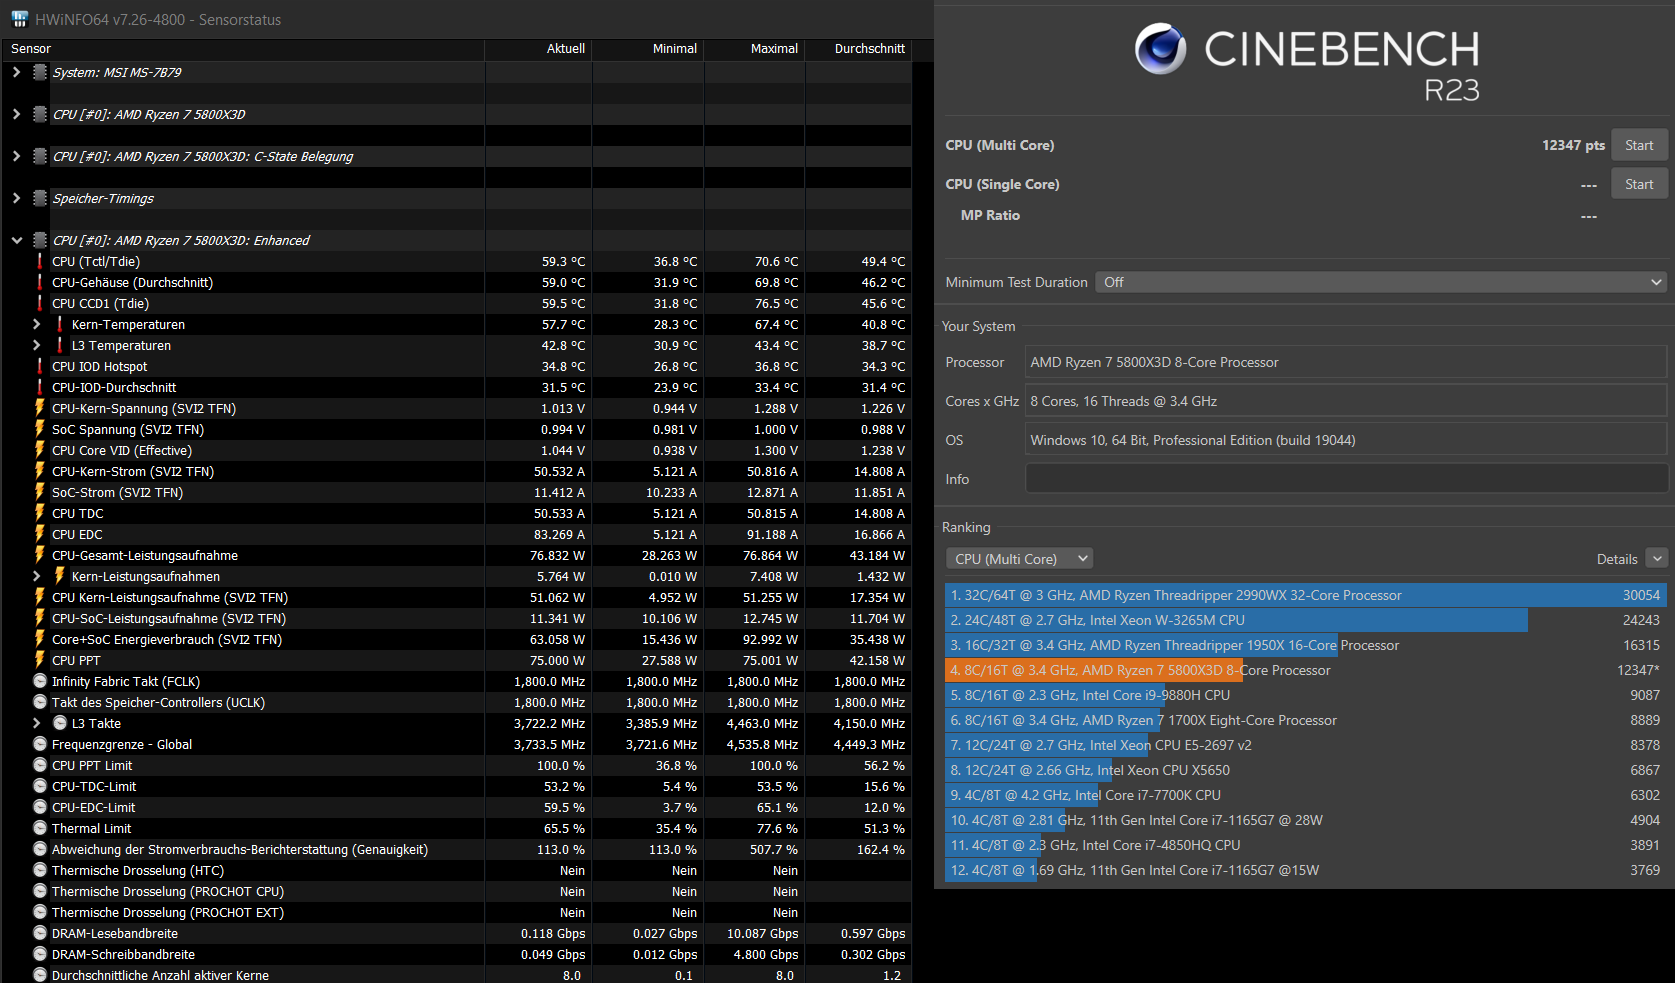Click thermometer icon next to CPU IOD Hotspot
This screenshot has width=1675, height=983.
point(40,366)
